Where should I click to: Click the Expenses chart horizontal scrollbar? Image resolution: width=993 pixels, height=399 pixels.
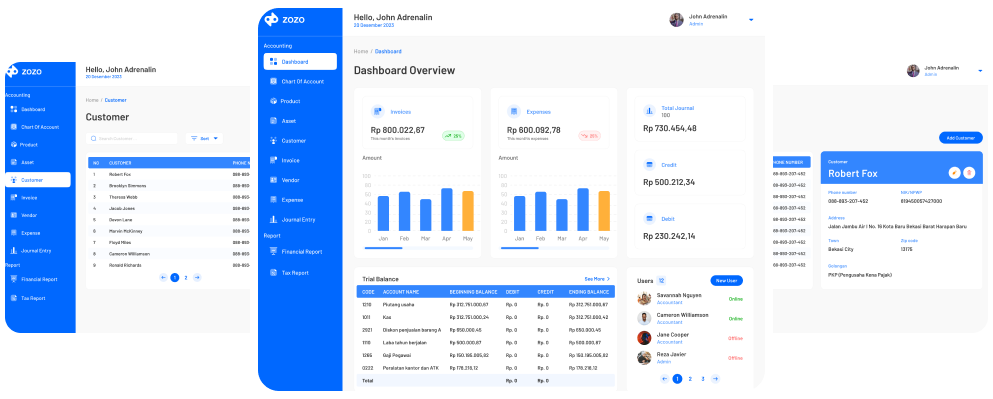pyautogui.click(x=553, y=248)
